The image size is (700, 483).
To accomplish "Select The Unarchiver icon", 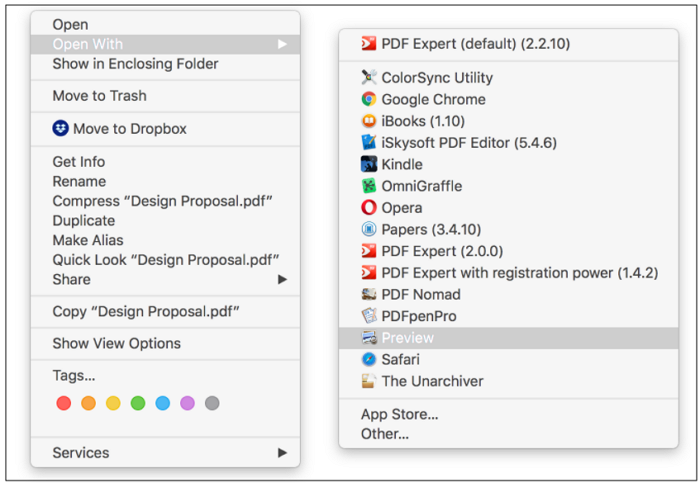I will point(369,381).
